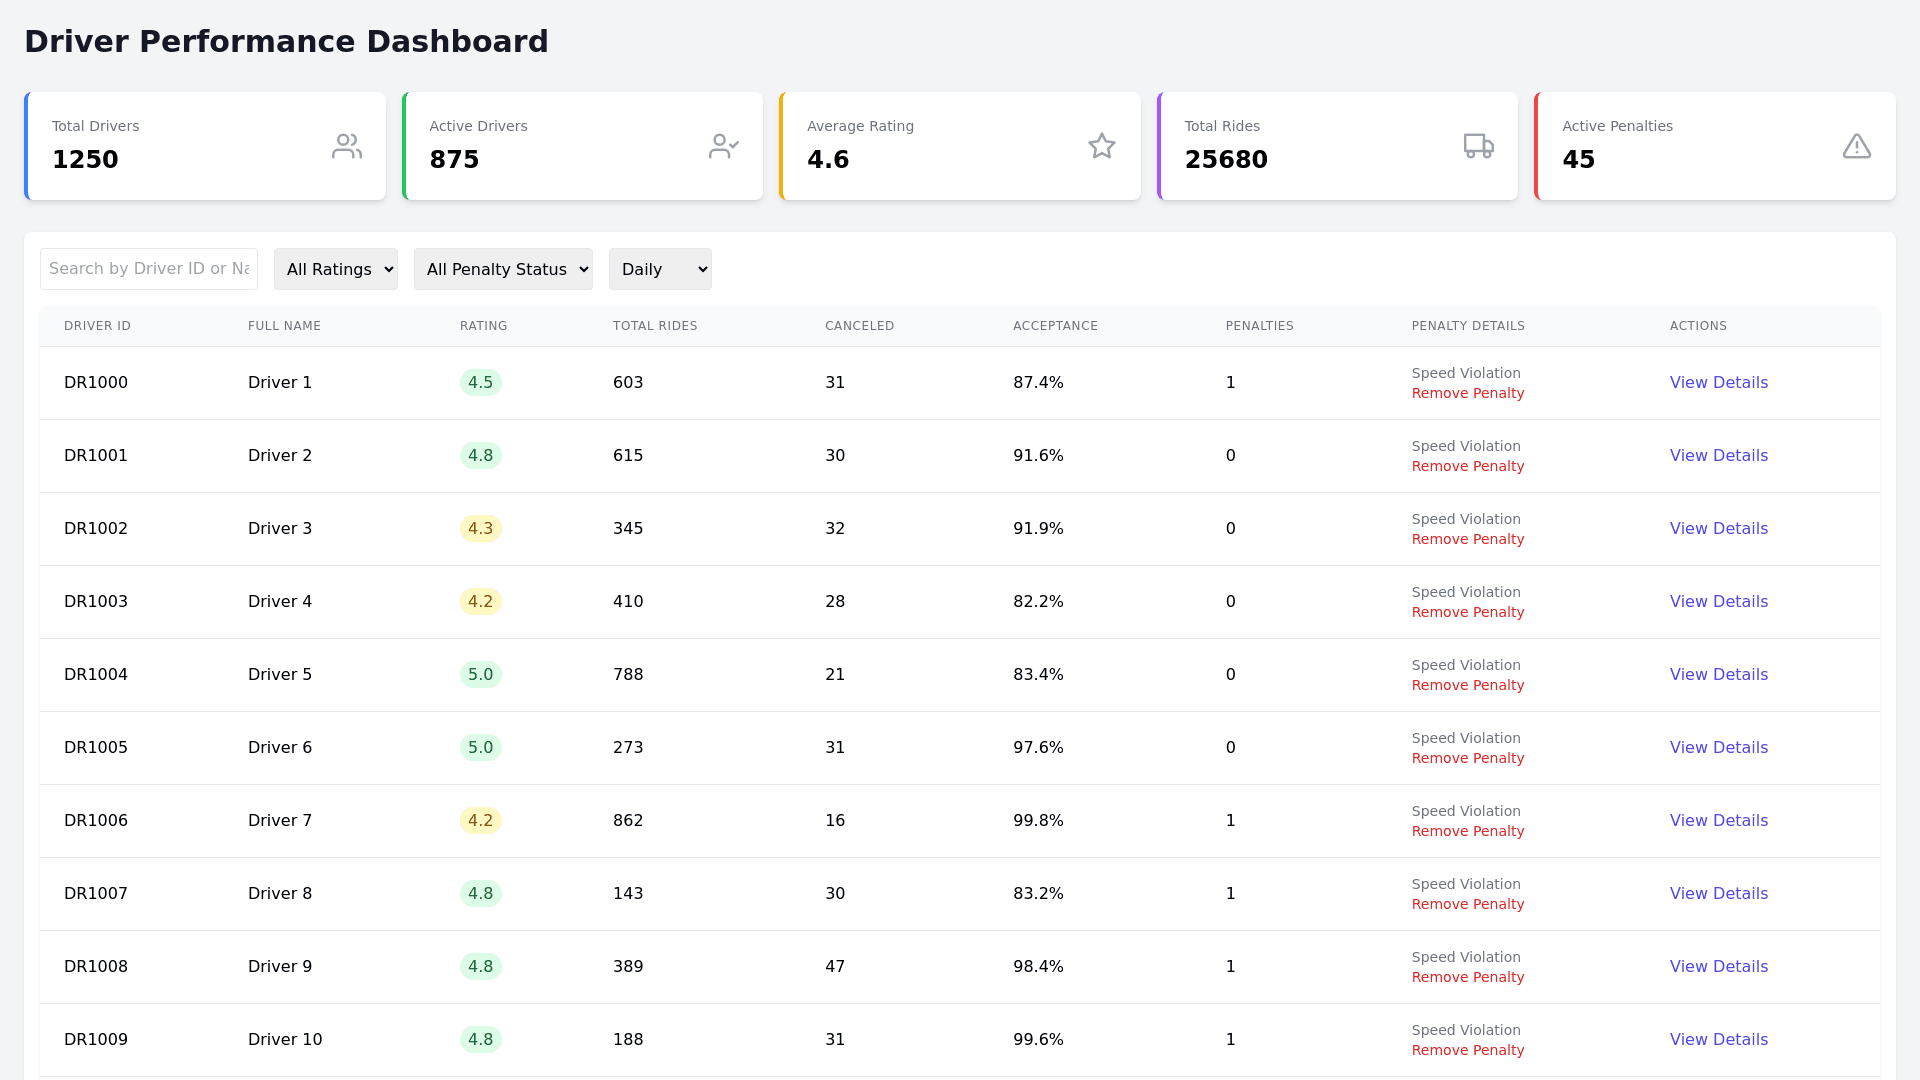Click the Active Drivers user-check icon
The width and height of the screenshot is (1920, 1080).
(x=724, y=146)
